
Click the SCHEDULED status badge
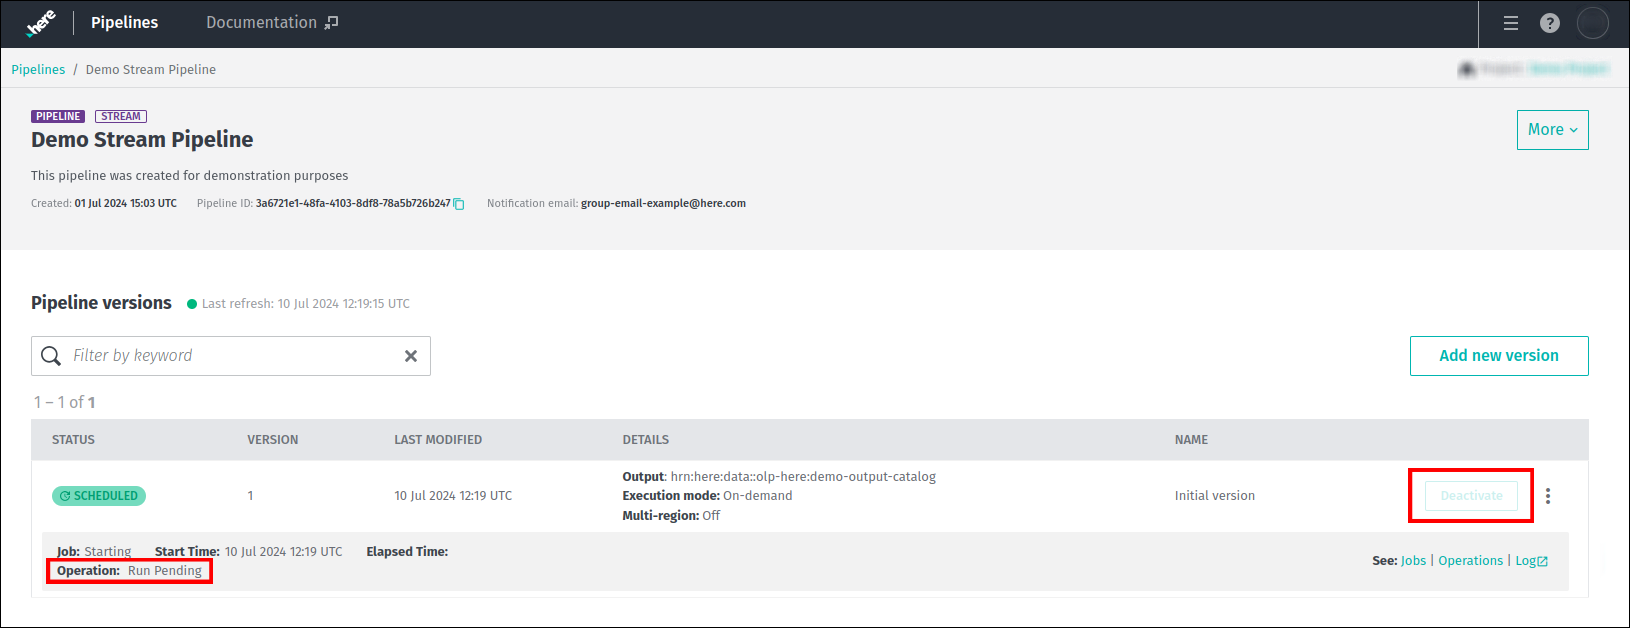(99, 496)
